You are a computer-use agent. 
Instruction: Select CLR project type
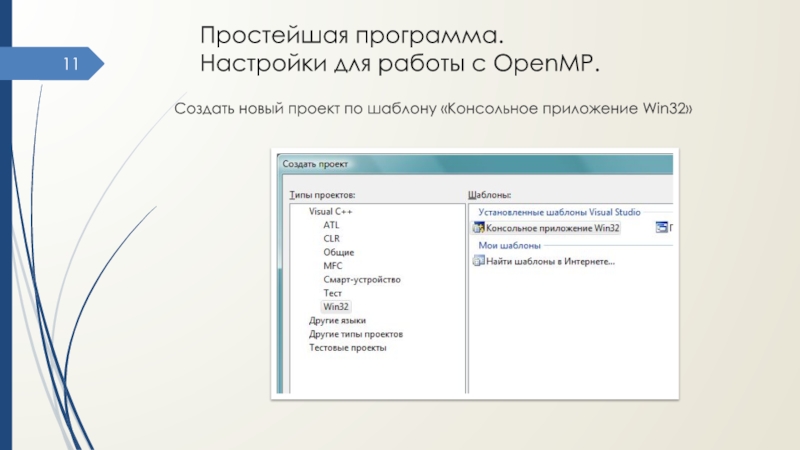tap(331, 239)
